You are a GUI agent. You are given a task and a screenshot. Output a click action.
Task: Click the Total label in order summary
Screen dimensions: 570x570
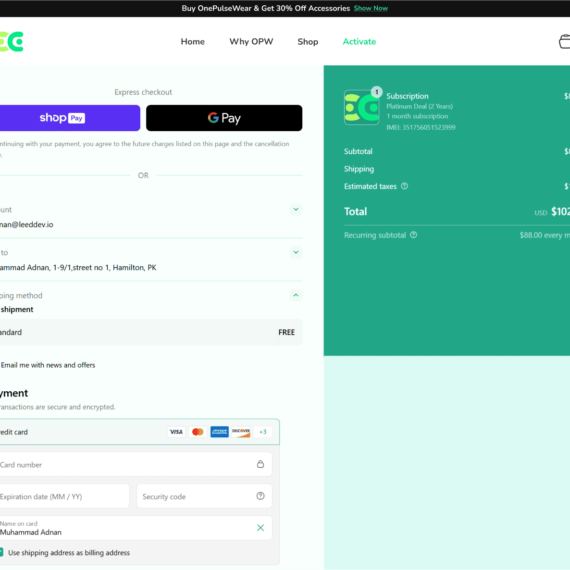(356, 212)
